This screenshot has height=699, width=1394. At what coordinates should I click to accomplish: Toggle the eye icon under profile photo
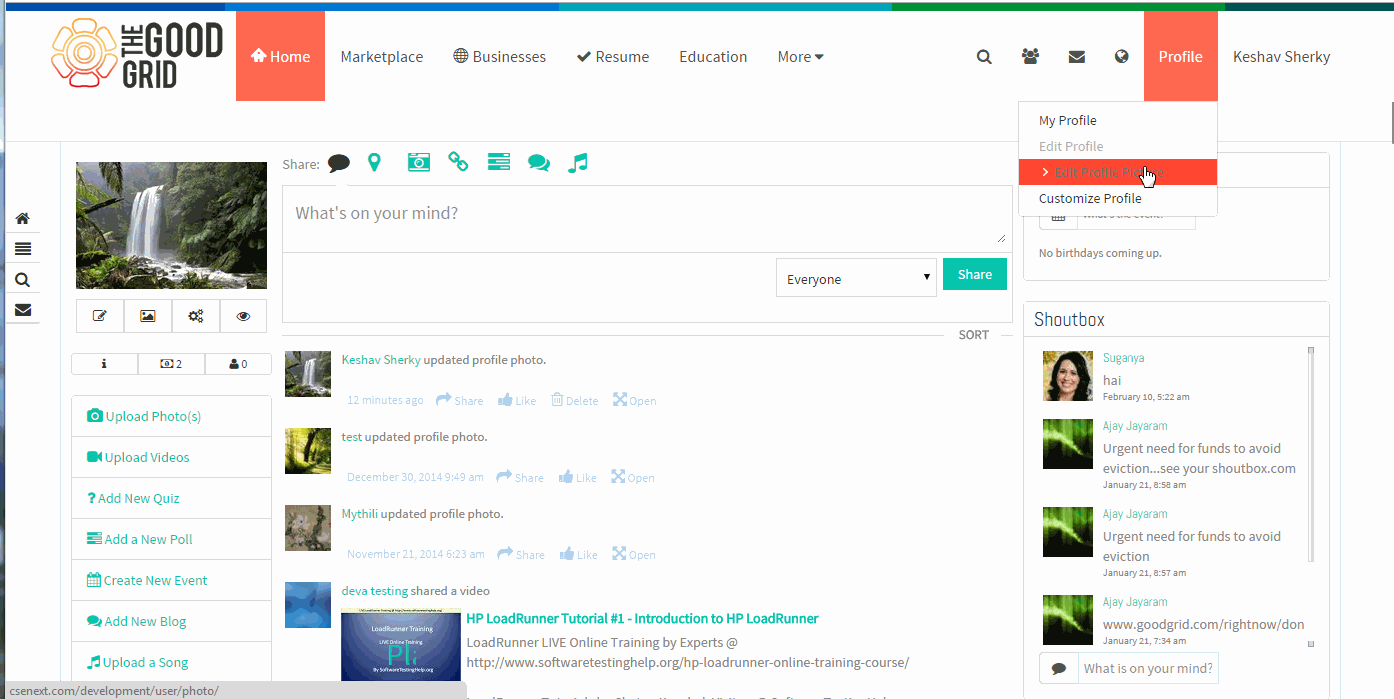click(x=243, y=316)
